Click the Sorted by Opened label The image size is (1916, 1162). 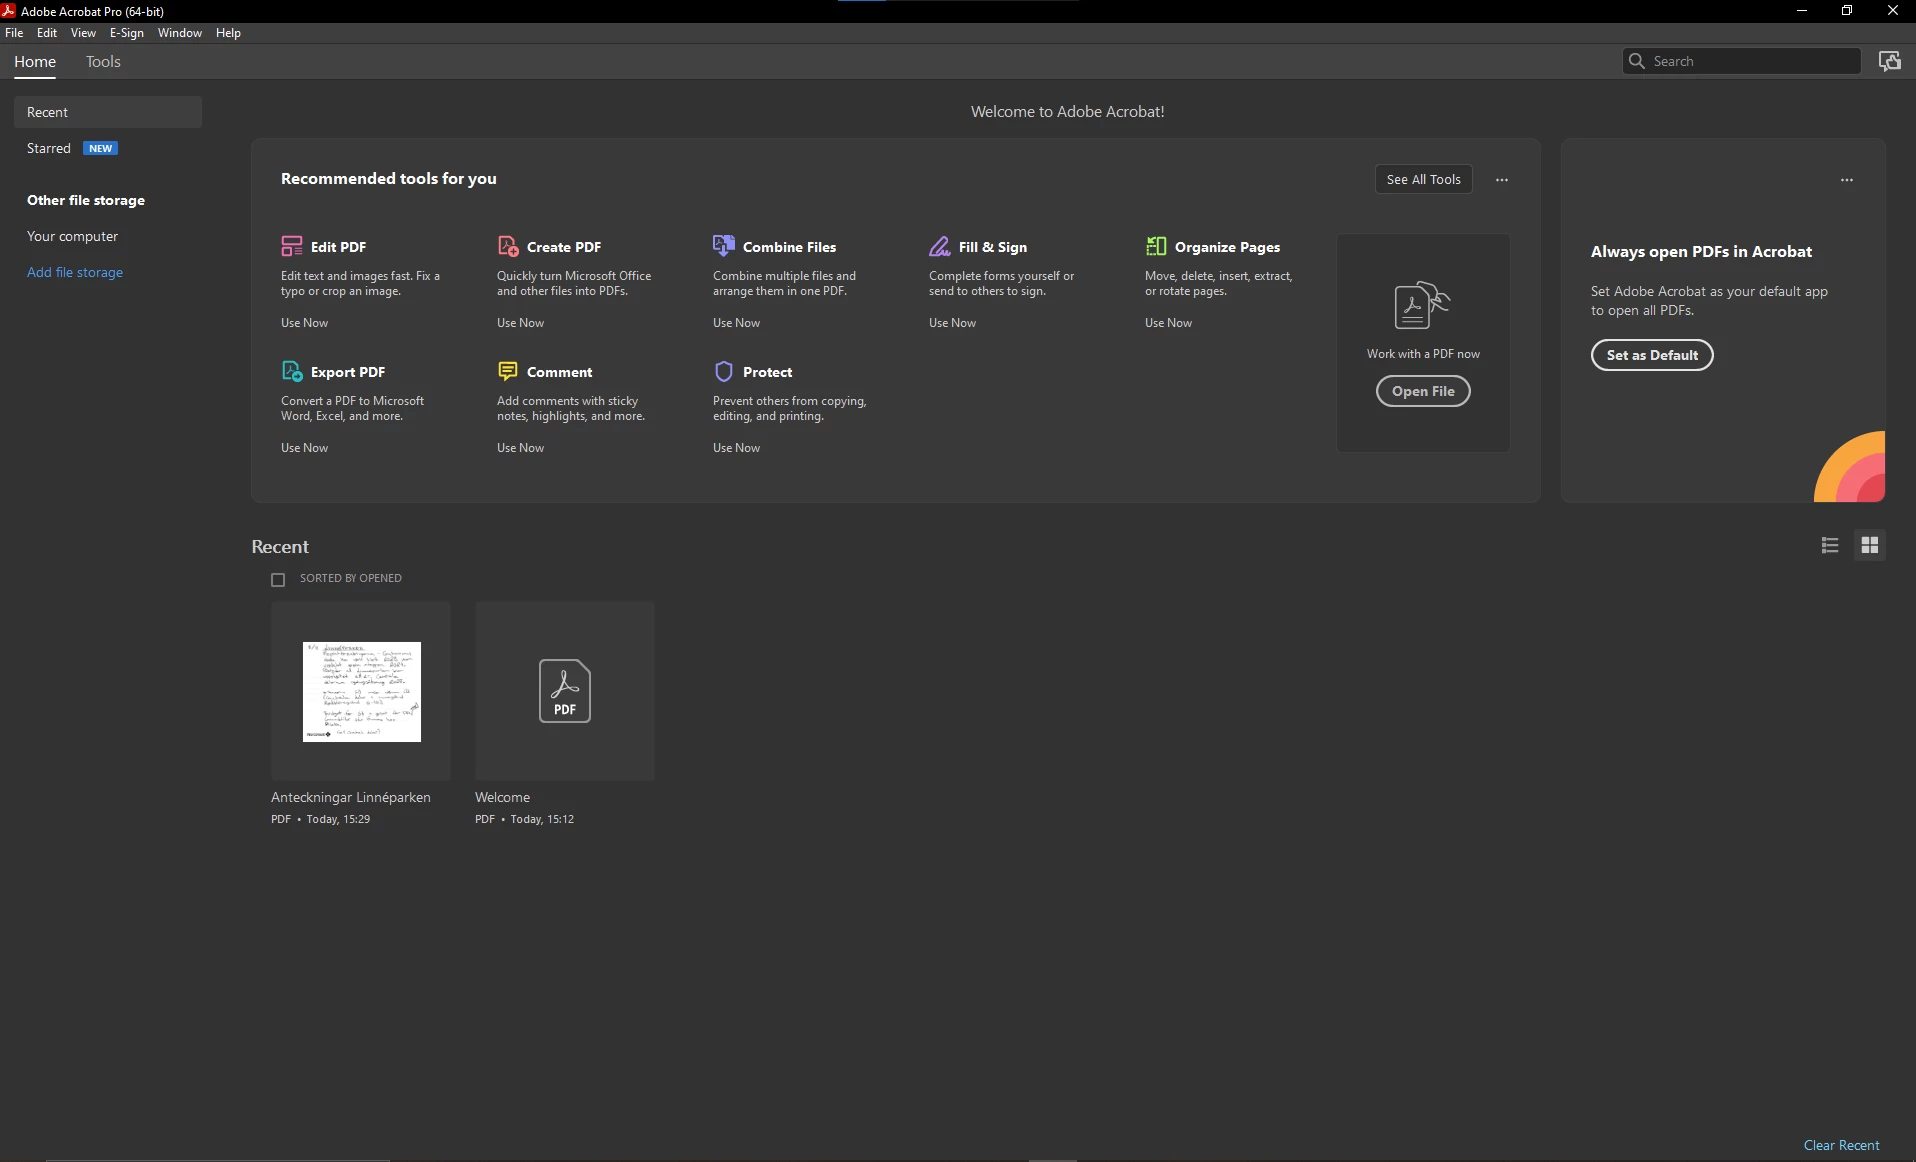point(351,578)
